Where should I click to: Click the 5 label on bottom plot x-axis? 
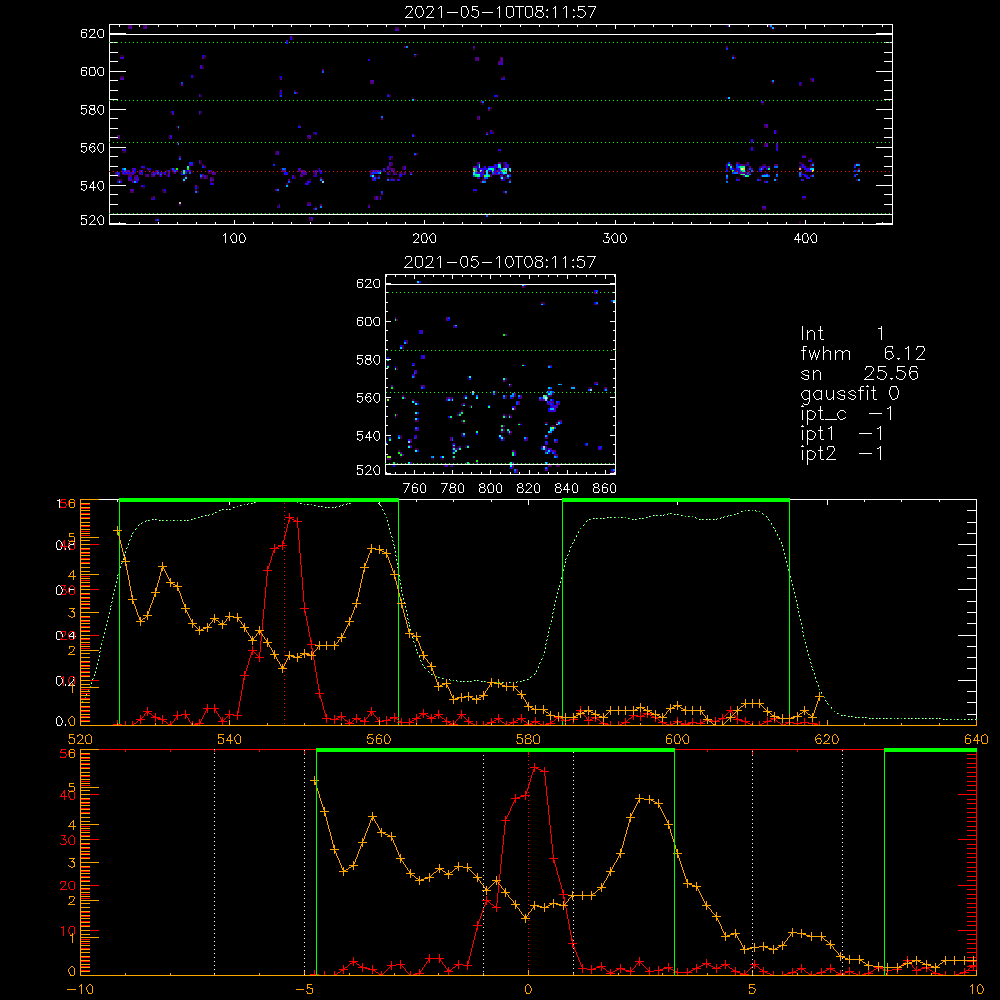click(x=753, y=990)
